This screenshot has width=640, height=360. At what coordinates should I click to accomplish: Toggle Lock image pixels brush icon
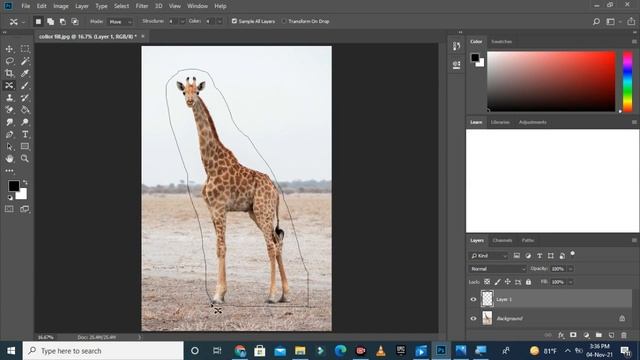[x=497, y=282]
